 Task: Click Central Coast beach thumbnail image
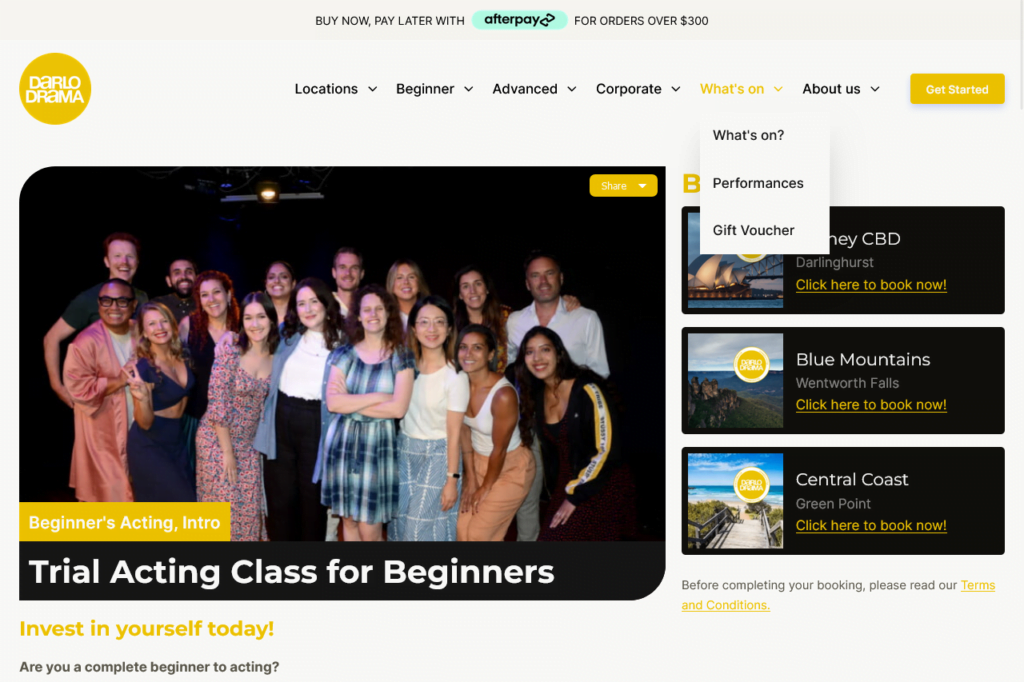pyautogui.click(x=735, y=501)
